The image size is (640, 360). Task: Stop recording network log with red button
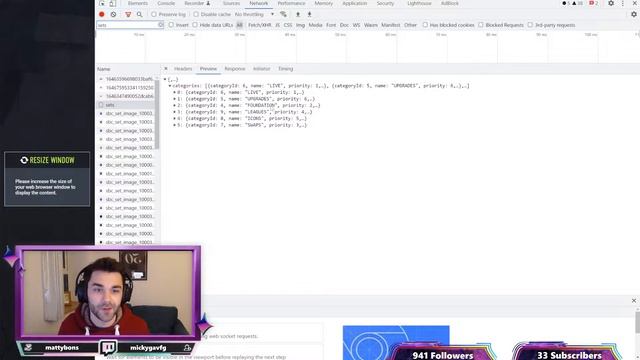102,14
